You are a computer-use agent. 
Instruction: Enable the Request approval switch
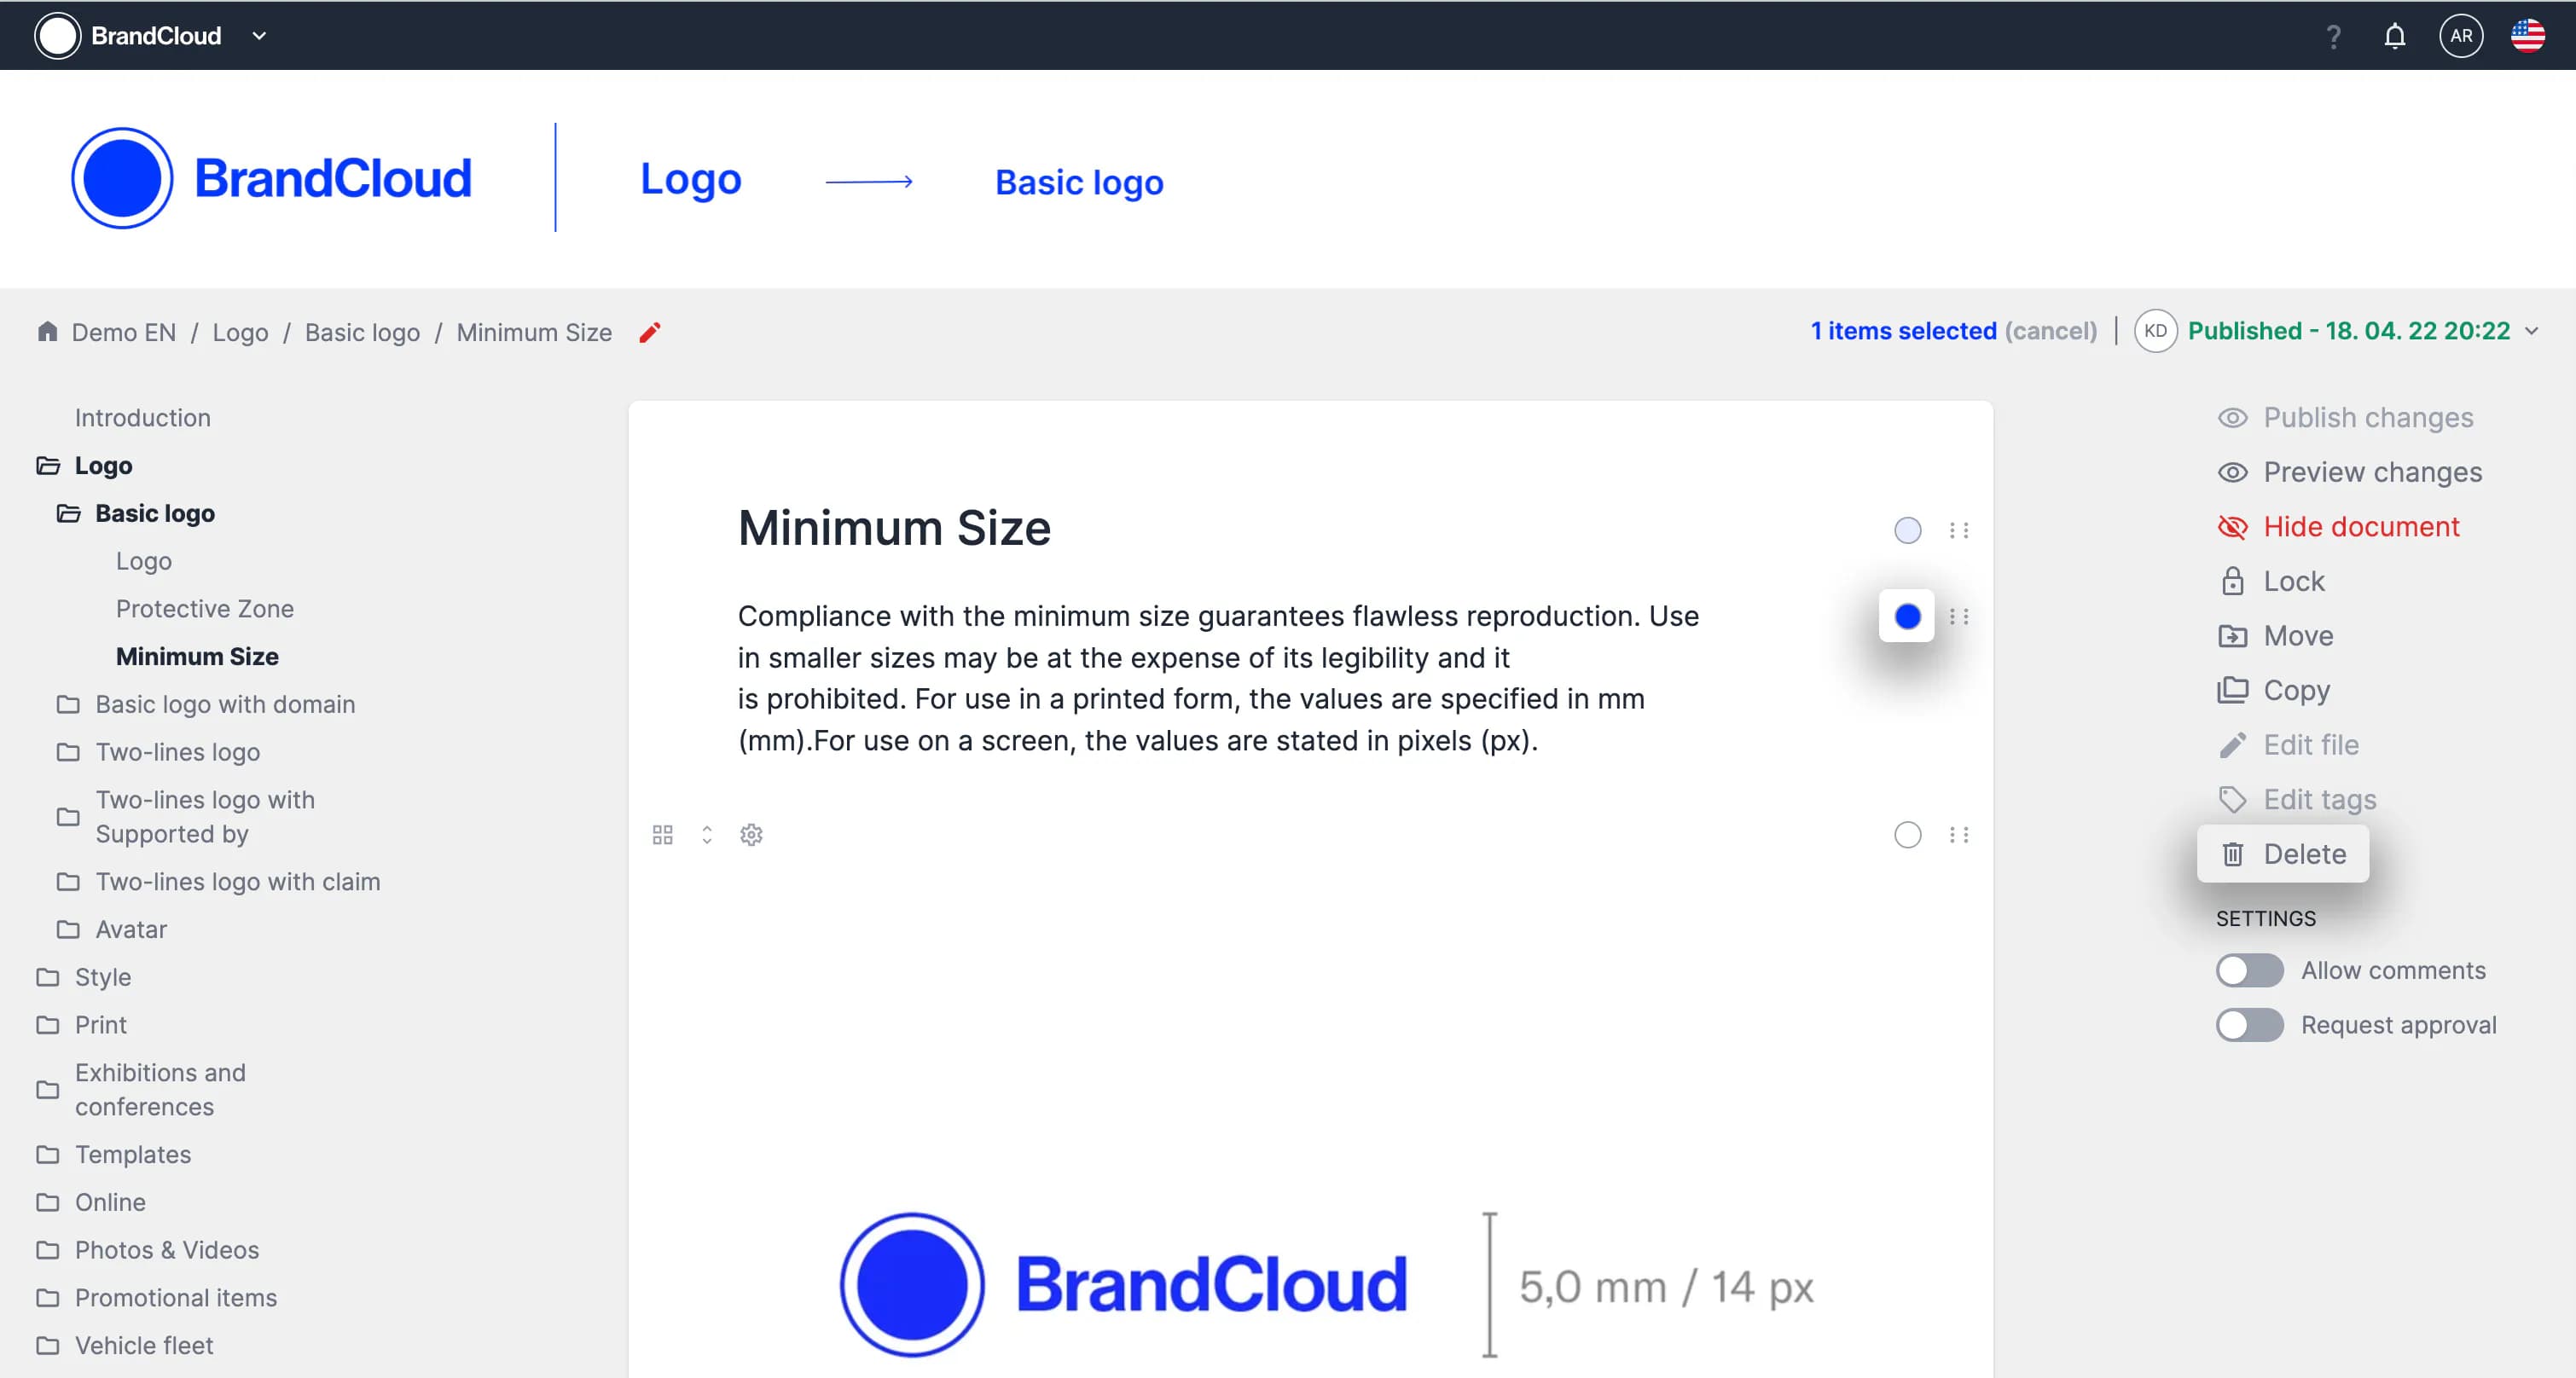[x=2249, y=1024]
